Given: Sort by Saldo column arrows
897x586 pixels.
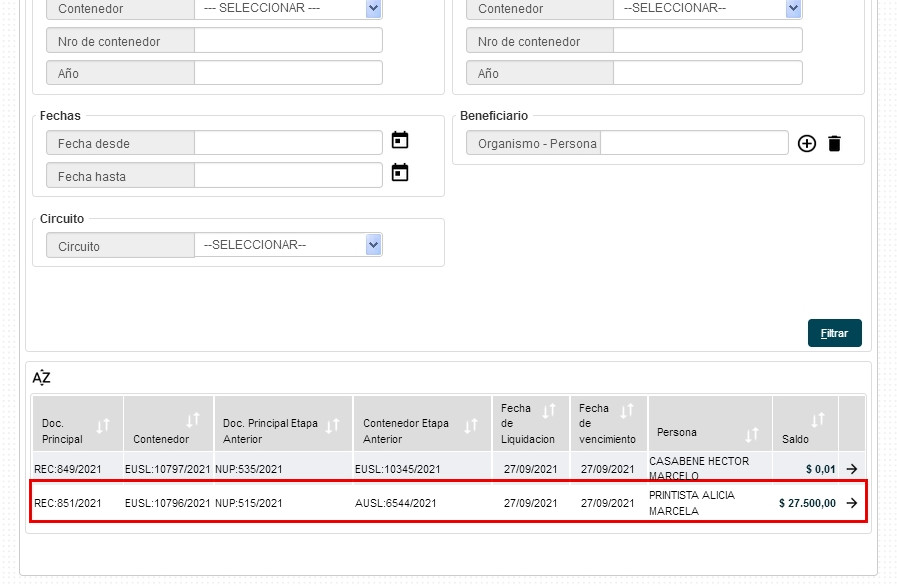Looking at the screenshot, I should (817, 419).
